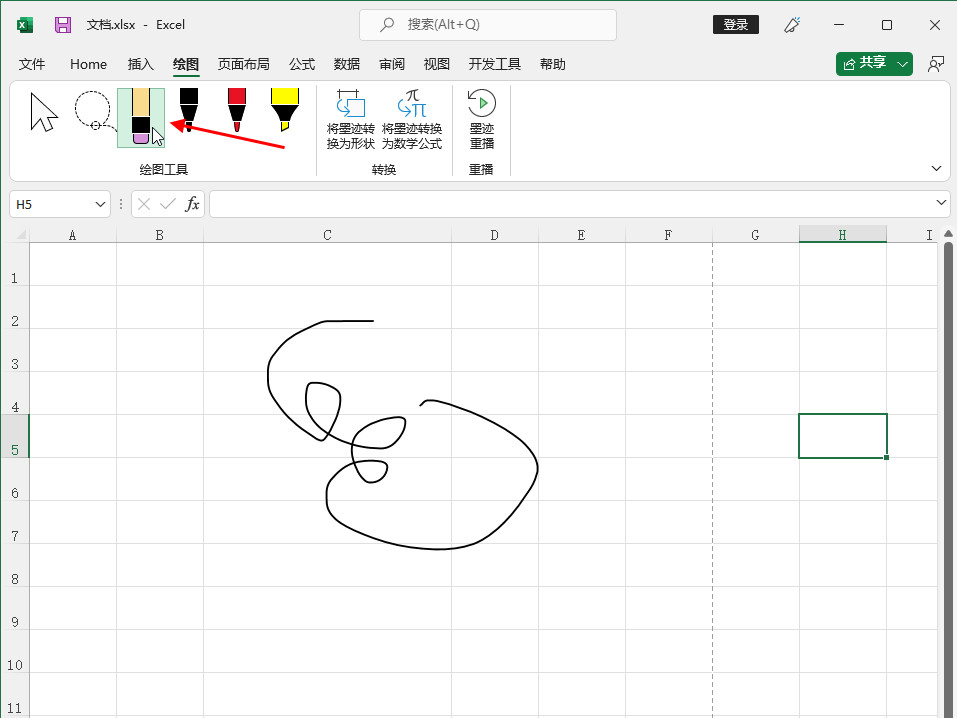Select column D header
The width and height of the screenshot is (957, 718).
point(494,235)
